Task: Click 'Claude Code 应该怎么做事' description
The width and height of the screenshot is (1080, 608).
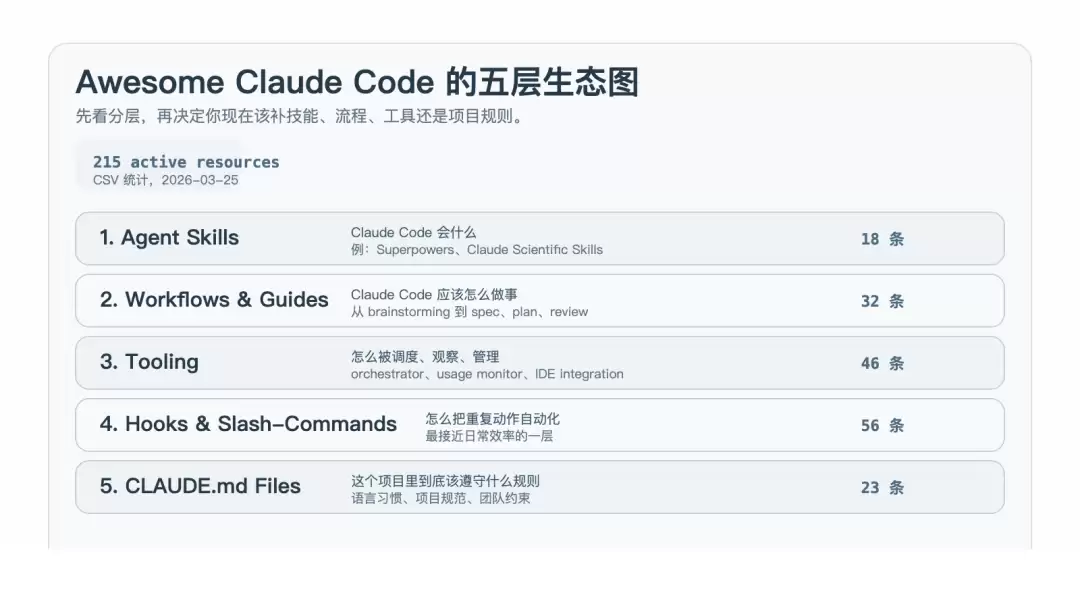Action: [434, 295]
